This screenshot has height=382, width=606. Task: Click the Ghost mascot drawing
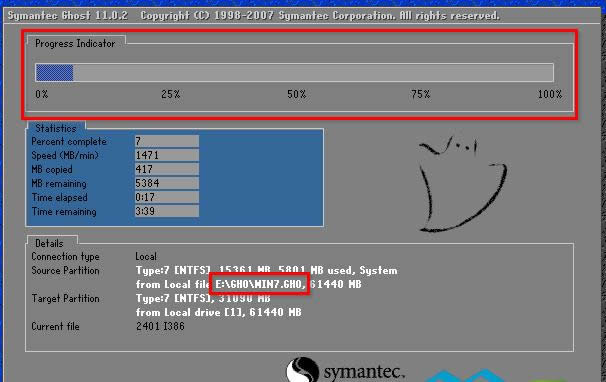coord(463,184)
